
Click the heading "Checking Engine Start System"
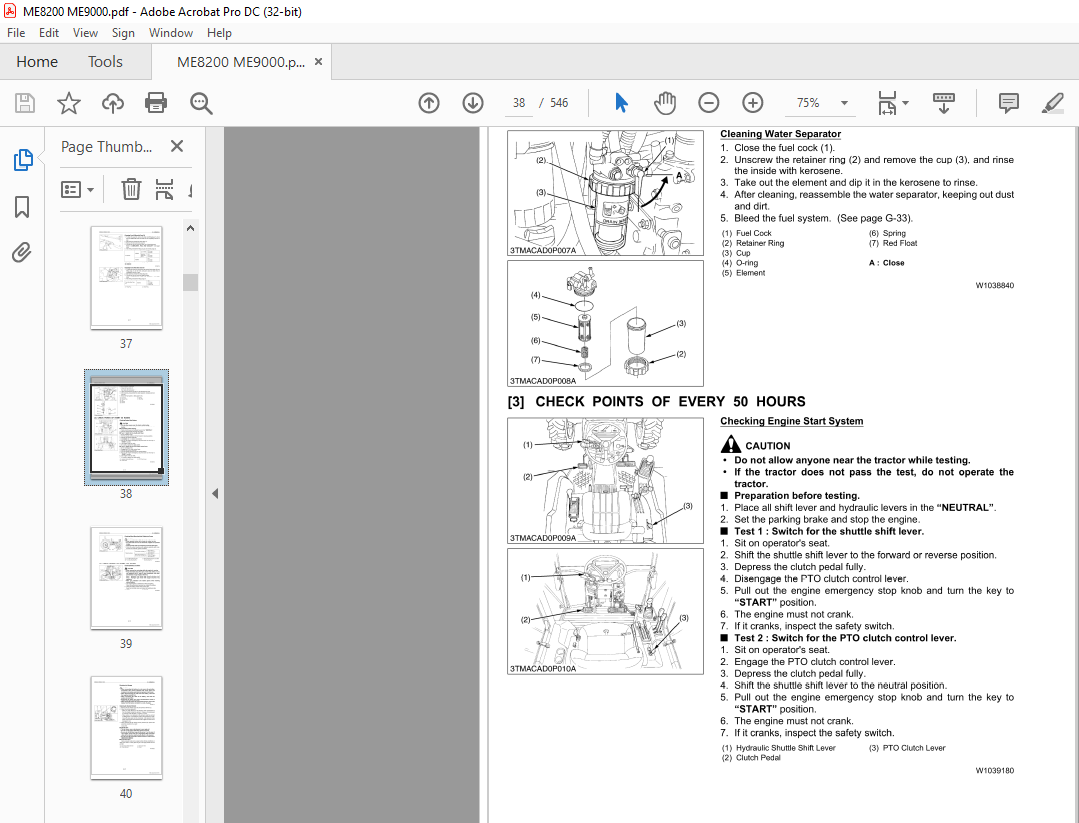(x=791, y=420)
